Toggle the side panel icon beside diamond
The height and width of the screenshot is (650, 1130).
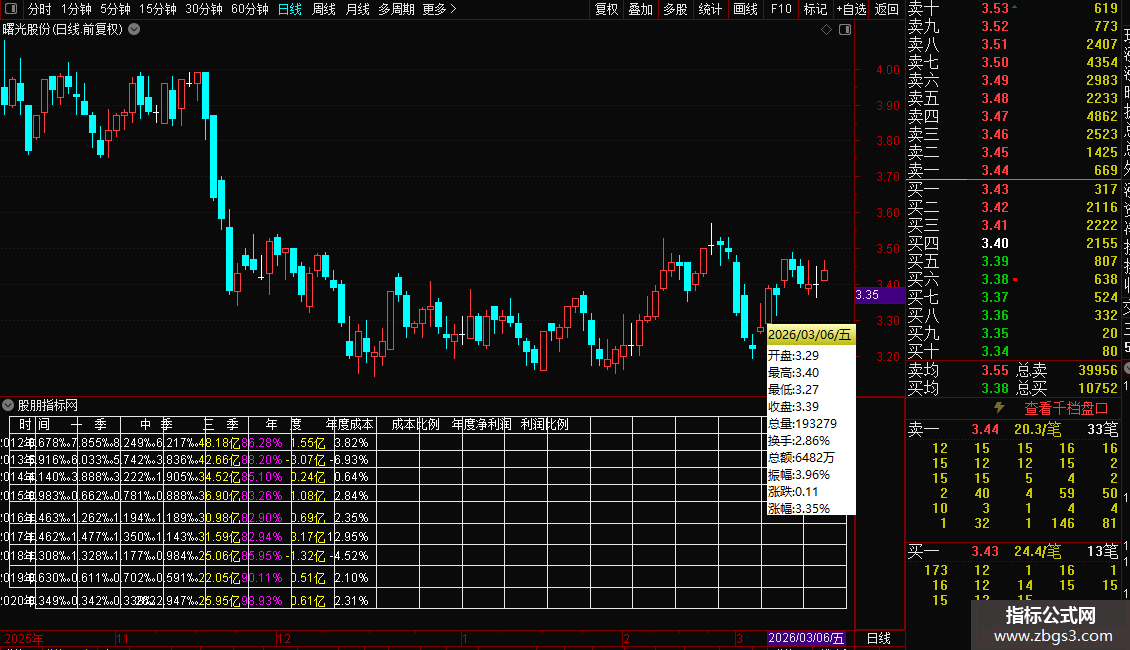[845, 30]
